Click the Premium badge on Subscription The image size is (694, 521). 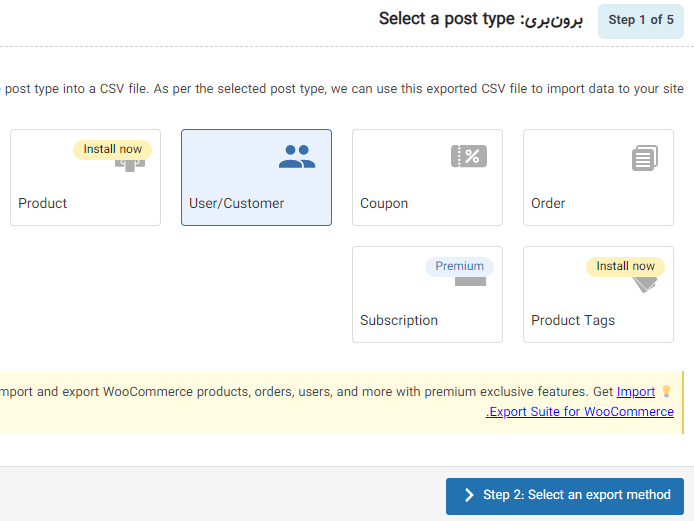[x=459, y=266]
